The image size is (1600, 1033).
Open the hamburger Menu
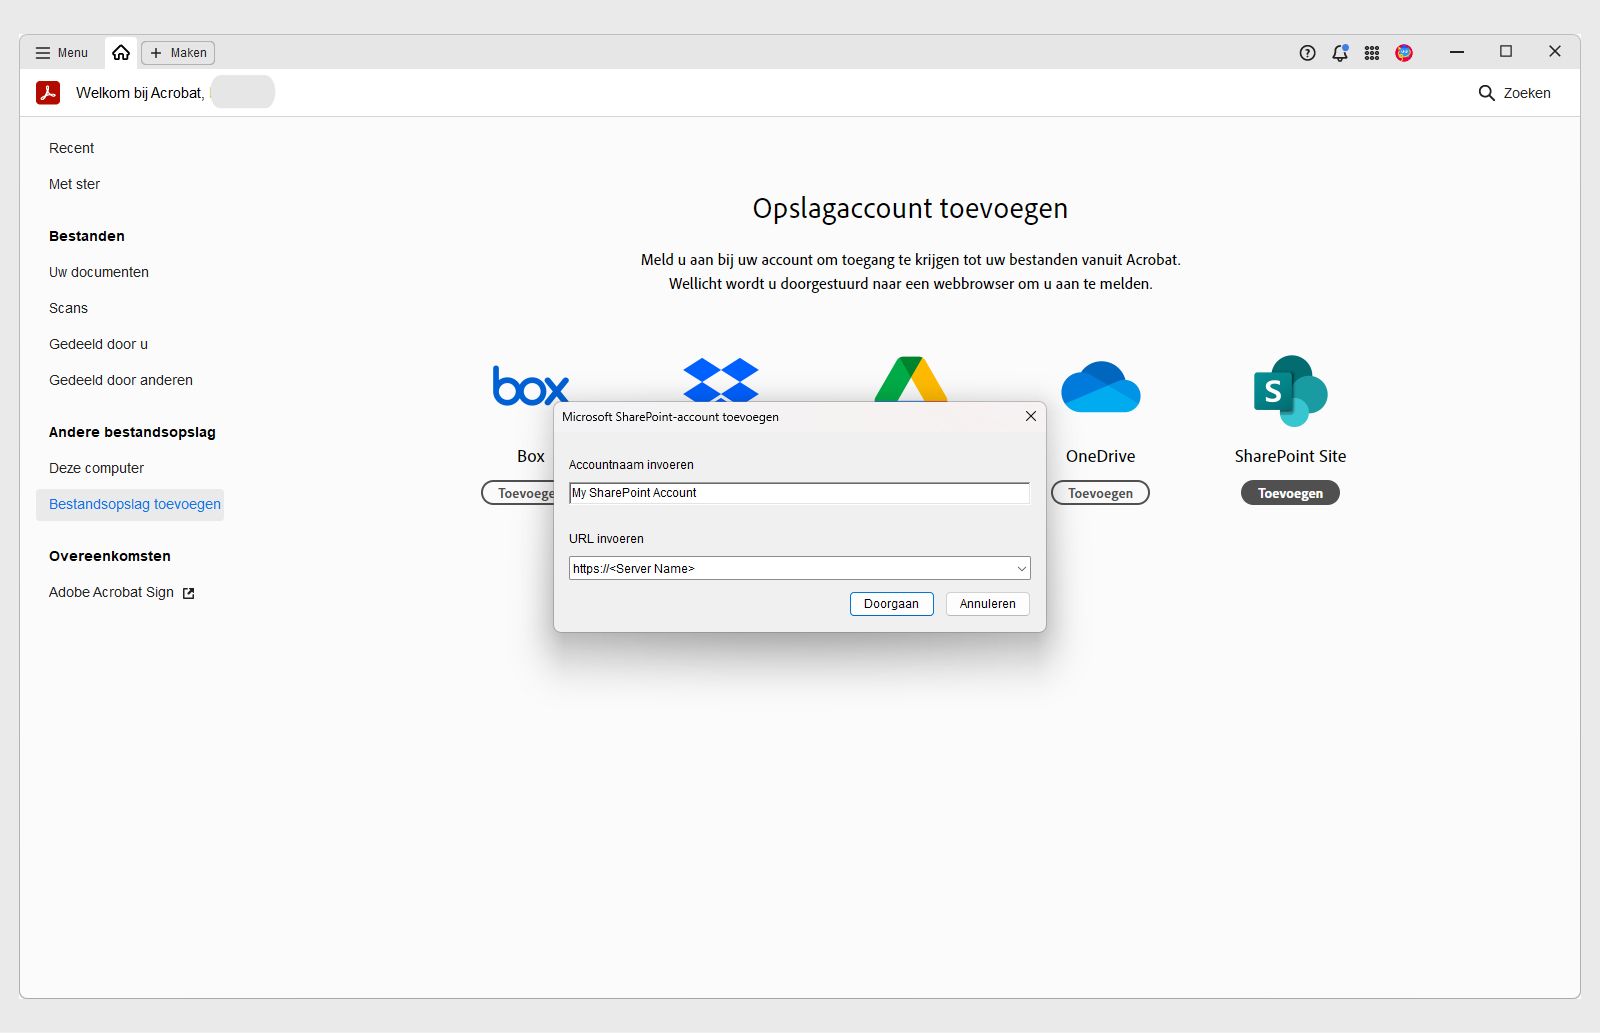(60, 53)
